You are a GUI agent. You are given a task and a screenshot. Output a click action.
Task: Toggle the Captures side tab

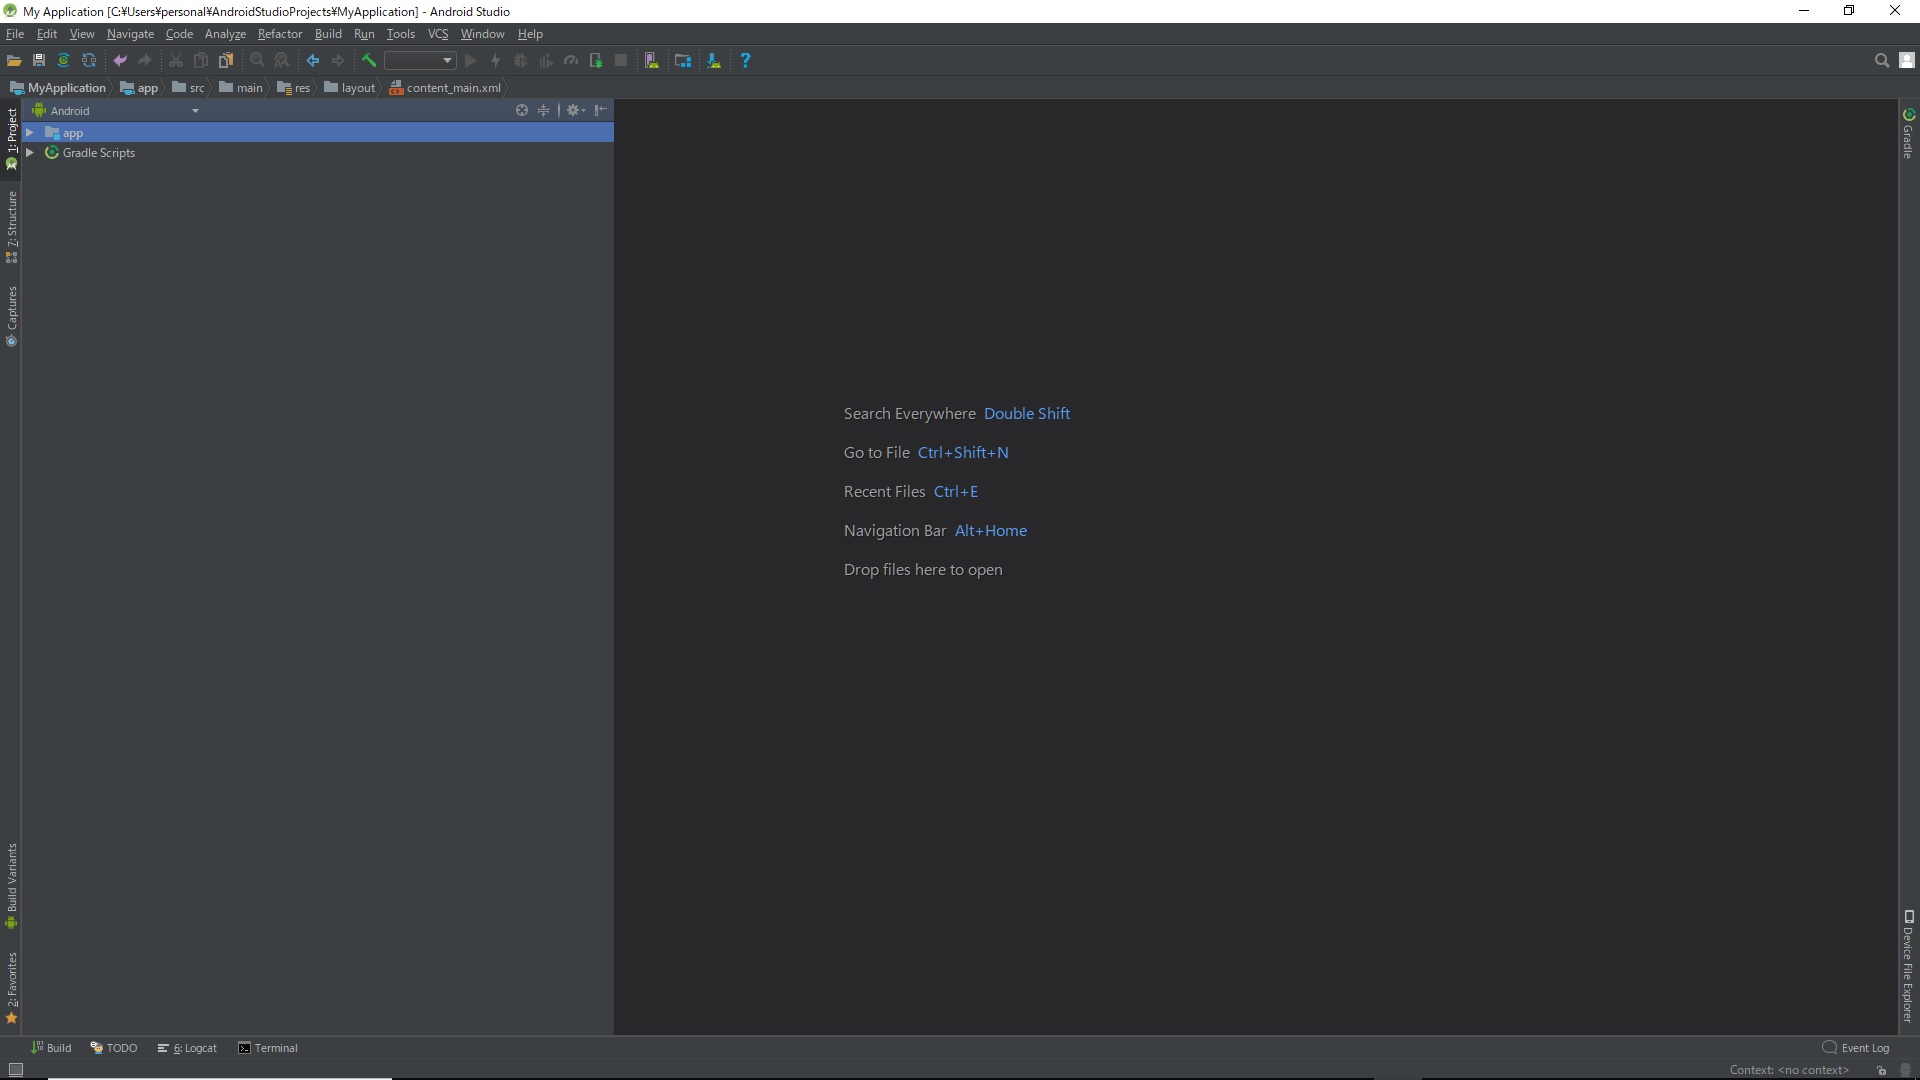12,317
